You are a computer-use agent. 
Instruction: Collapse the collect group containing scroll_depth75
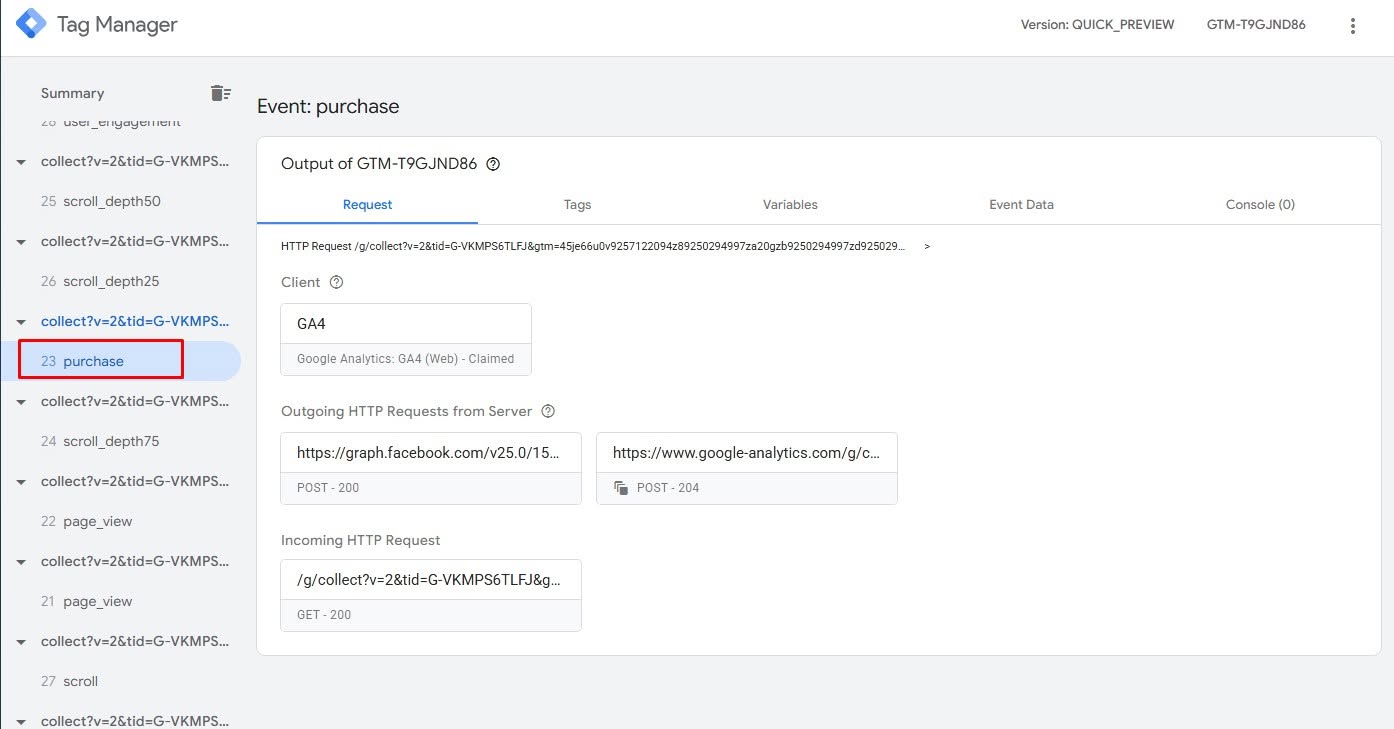tap(21, 402)
